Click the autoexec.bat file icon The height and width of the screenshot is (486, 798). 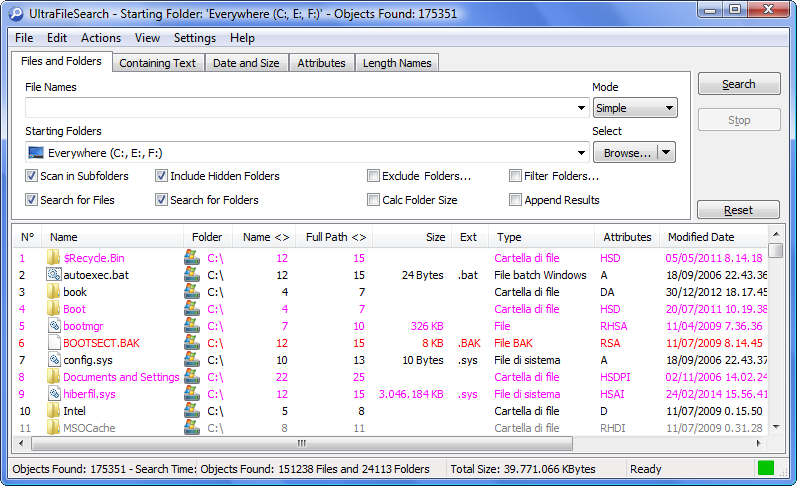click(53, 275)
